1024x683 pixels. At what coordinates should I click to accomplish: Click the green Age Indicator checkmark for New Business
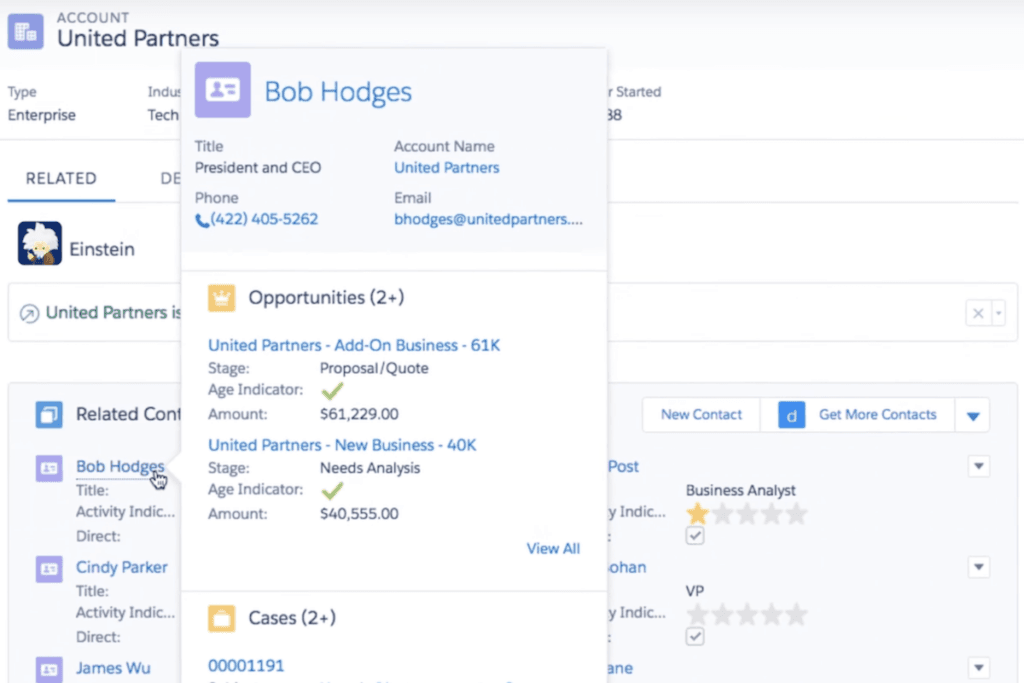(x=332, y=490)
